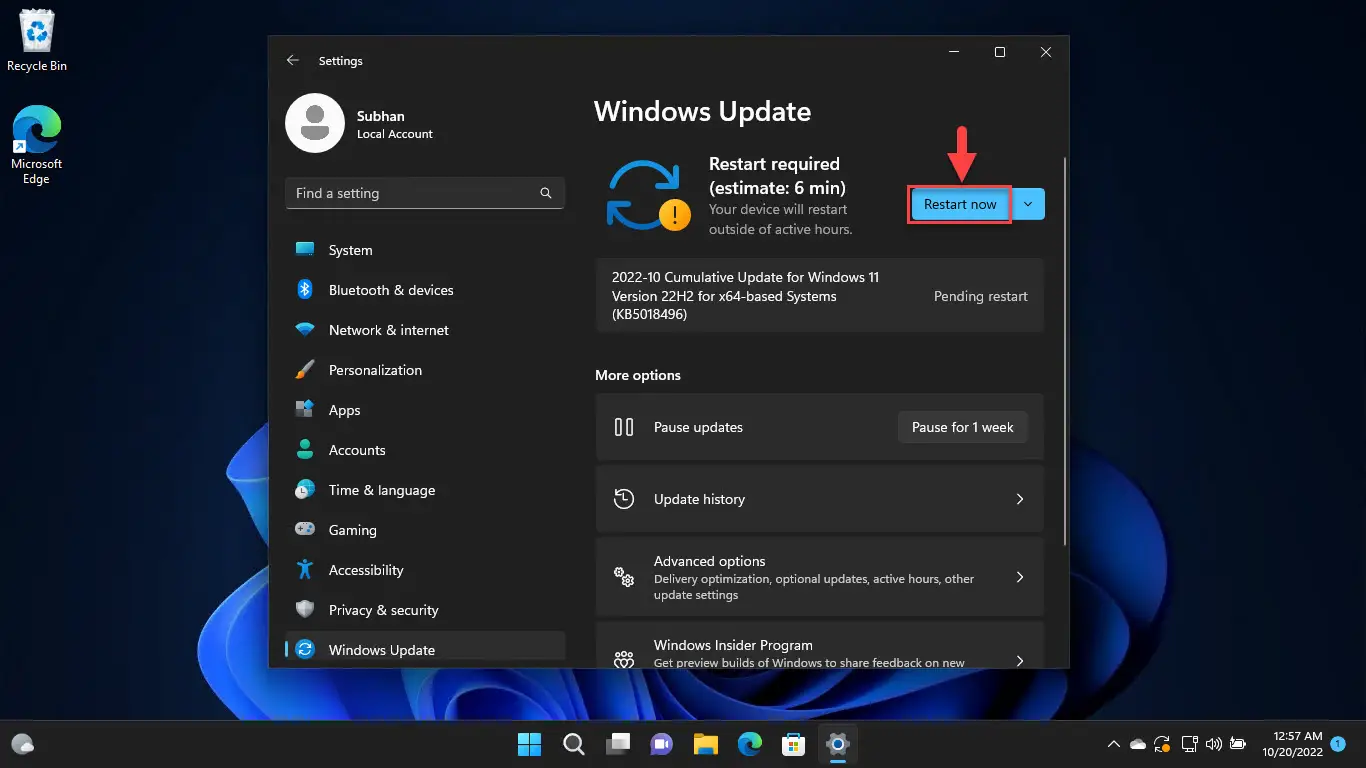Click the Pending restart status text
The image size is (1366, 768).
tap(980, 296)
